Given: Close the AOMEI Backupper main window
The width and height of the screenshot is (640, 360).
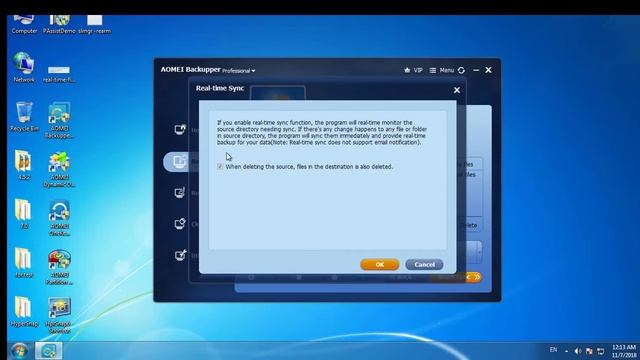Looking at the screenshot, I should 488,70.
